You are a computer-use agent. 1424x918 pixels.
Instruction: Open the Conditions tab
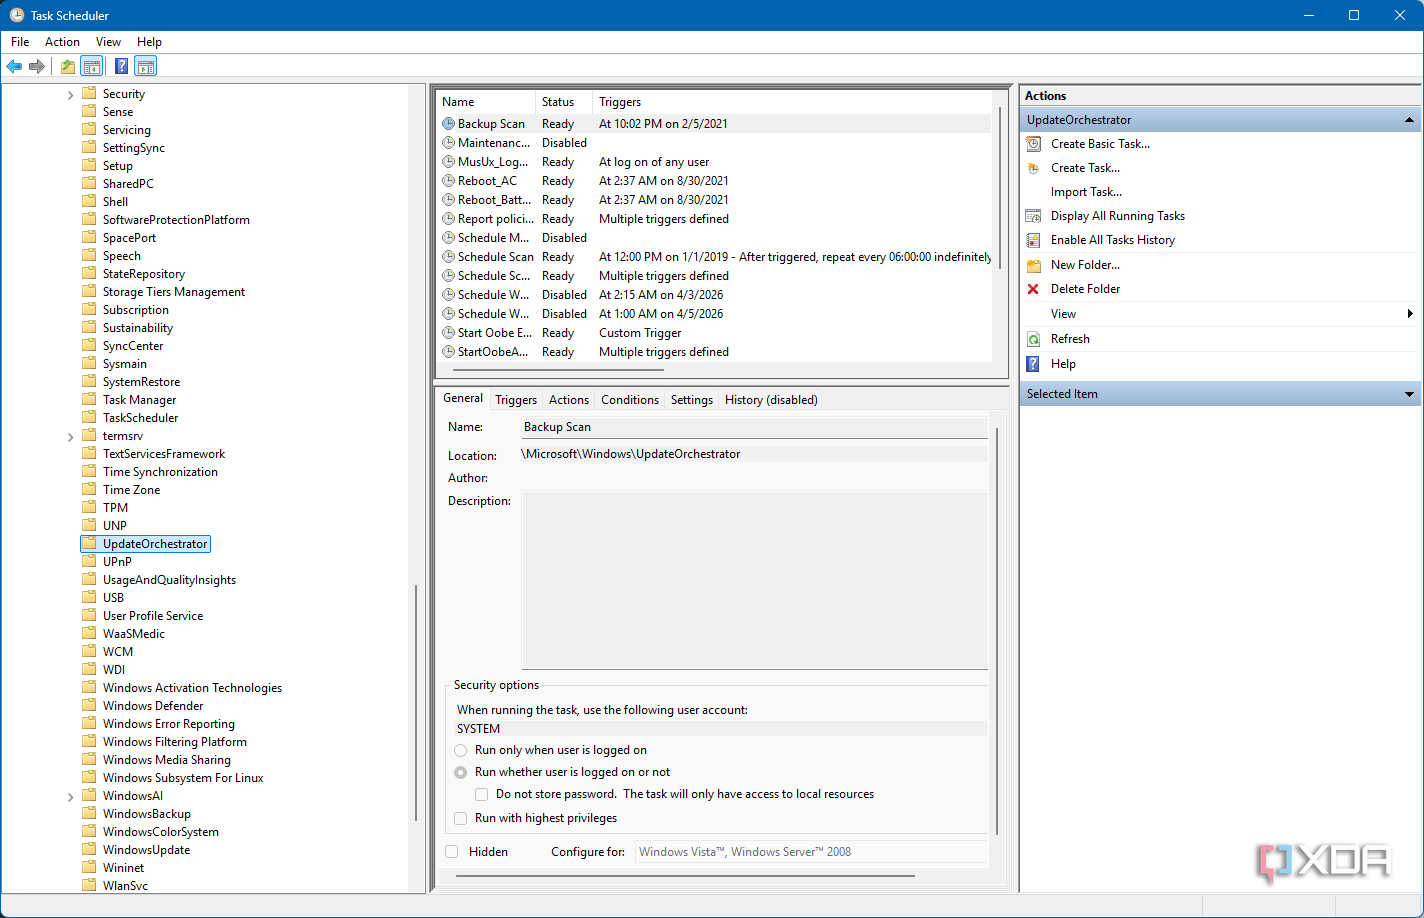[x=630, y=400]
